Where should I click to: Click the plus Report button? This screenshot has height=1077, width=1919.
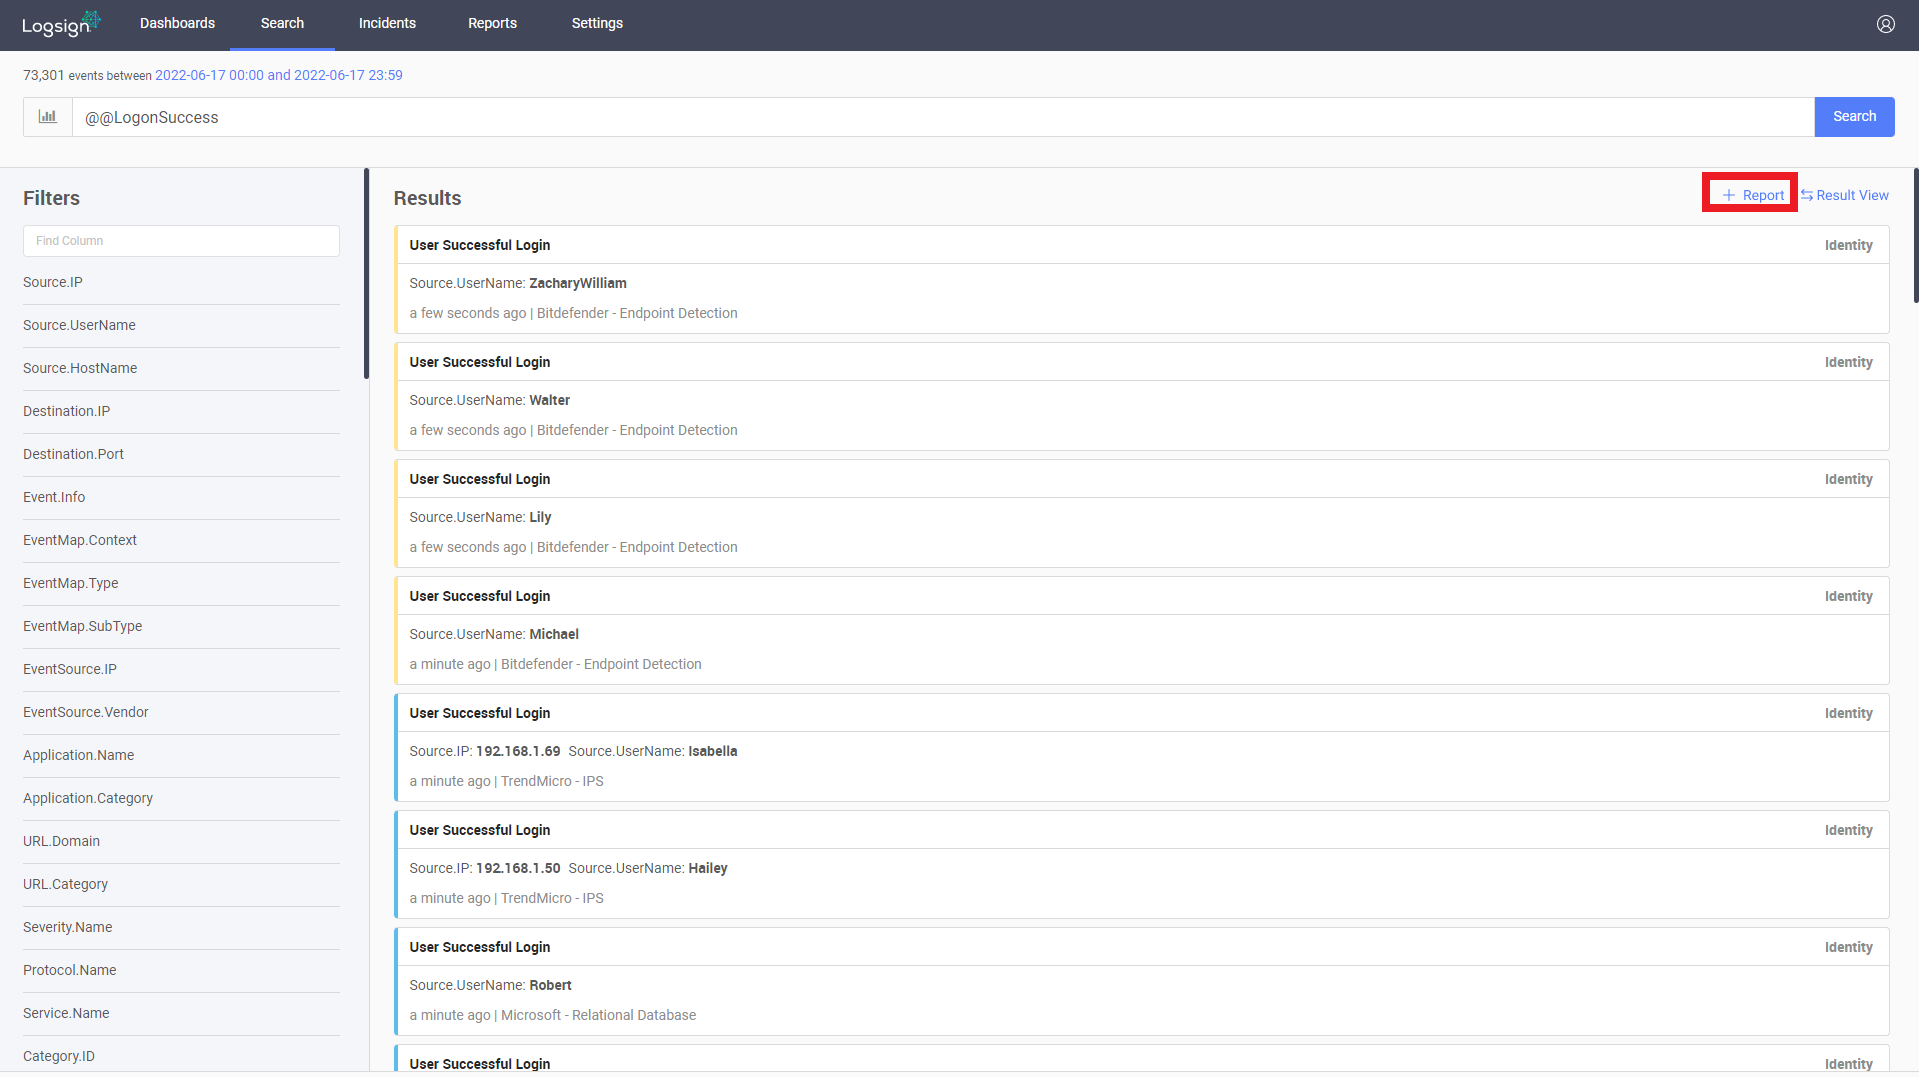click(x=1752, y=195)
